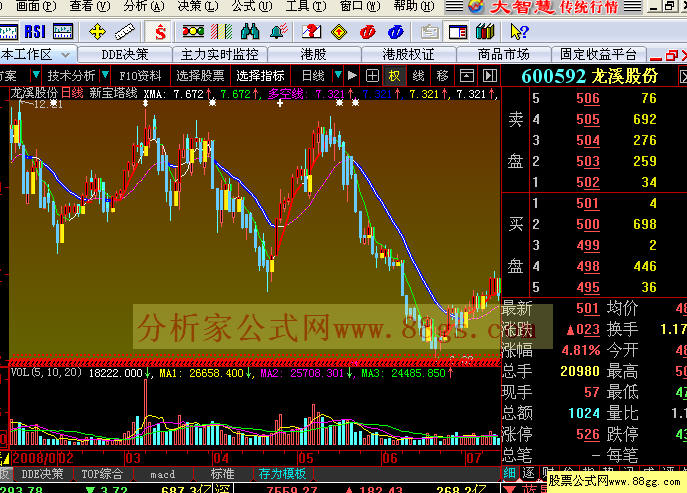
Task: Toggle the 权 adjustment button
Action: pos(394,76)
